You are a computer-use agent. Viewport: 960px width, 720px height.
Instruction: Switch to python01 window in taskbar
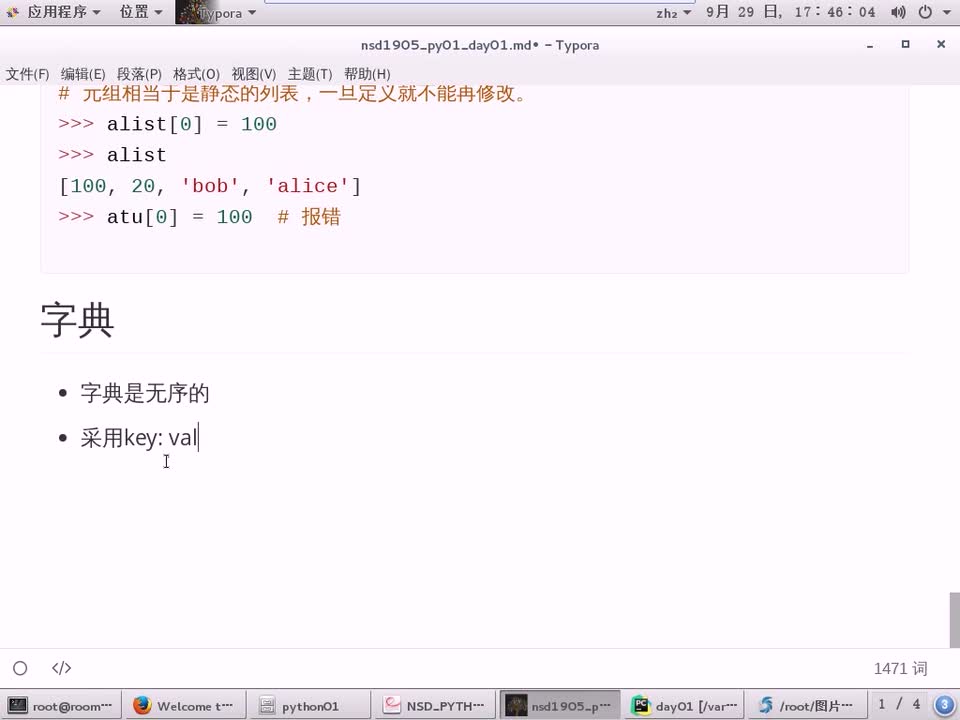click(310, 706)
